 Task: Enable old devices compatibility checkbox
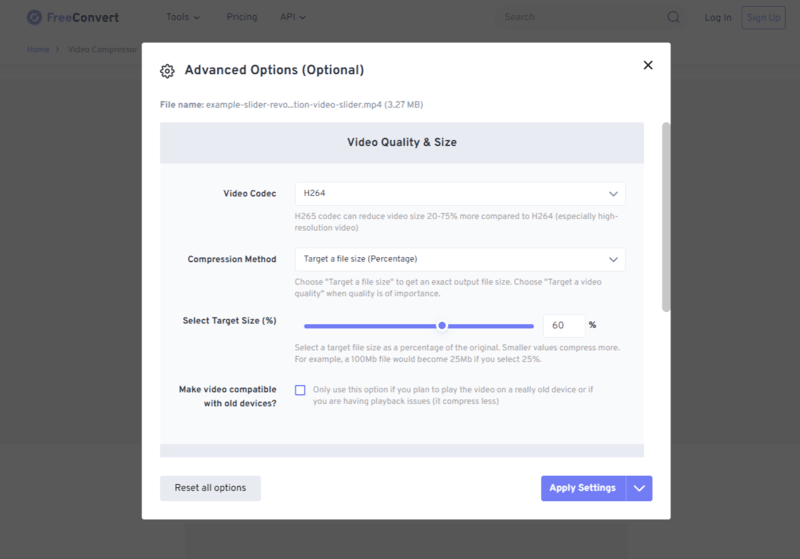tap(300, 390)
